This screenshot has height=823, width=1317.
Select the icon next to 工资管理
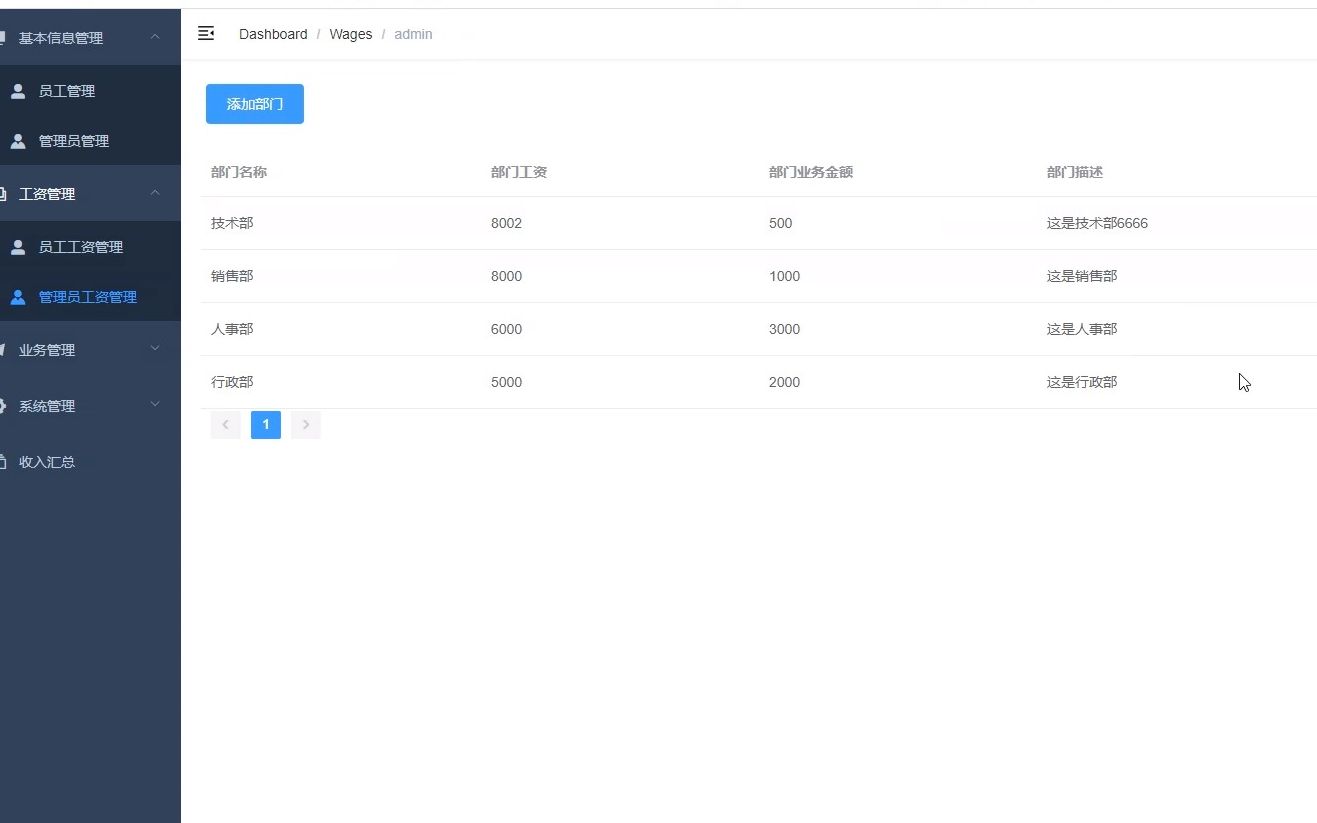click(x=4, y=193)
